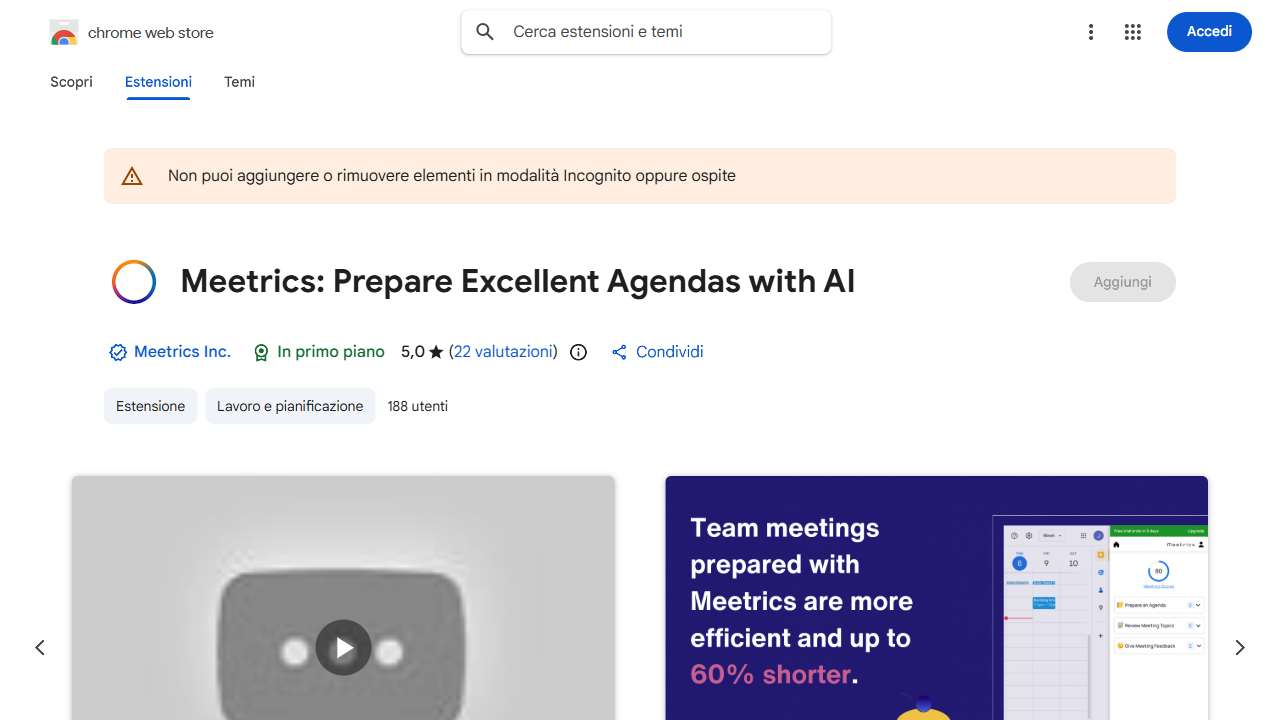Focus the Cerca estensioni e temi field
Screen dimensions: 1280x720
(x=646, y=32)
